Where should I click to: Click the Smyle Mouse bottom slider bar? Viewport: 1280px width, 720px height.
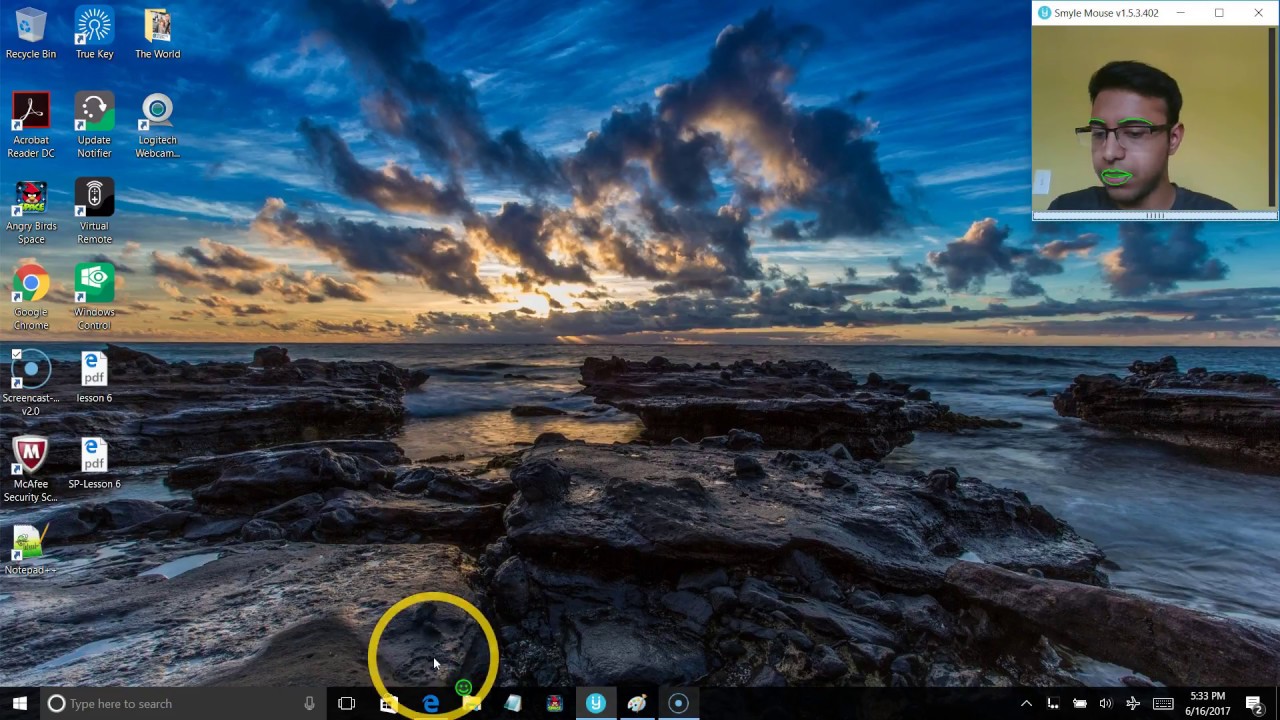(x=1155, y=215)
